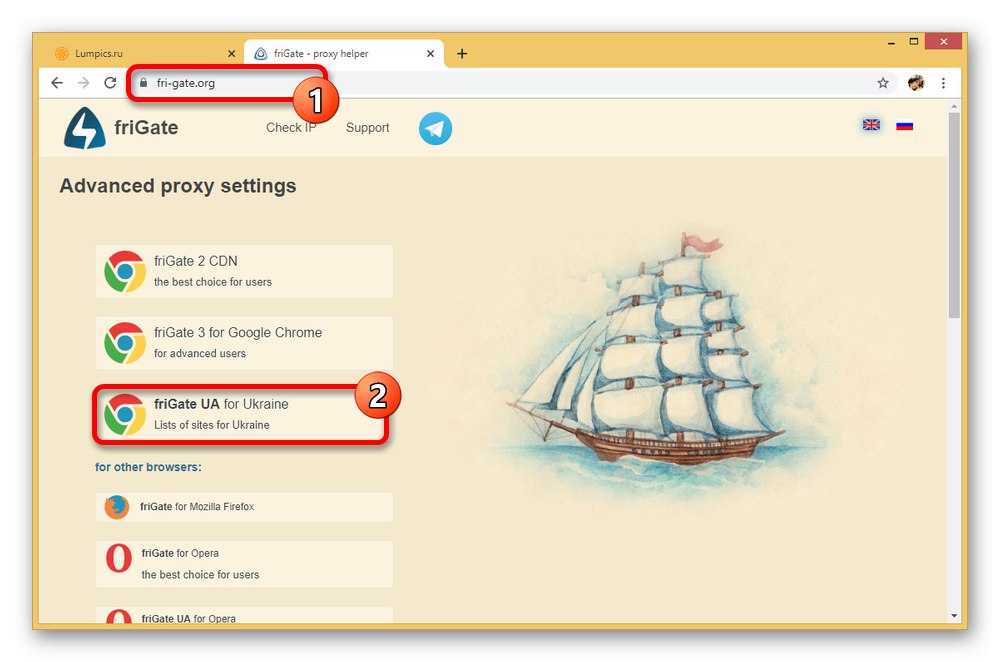Reload the page with the refresh icon

(x=110, y=83)
